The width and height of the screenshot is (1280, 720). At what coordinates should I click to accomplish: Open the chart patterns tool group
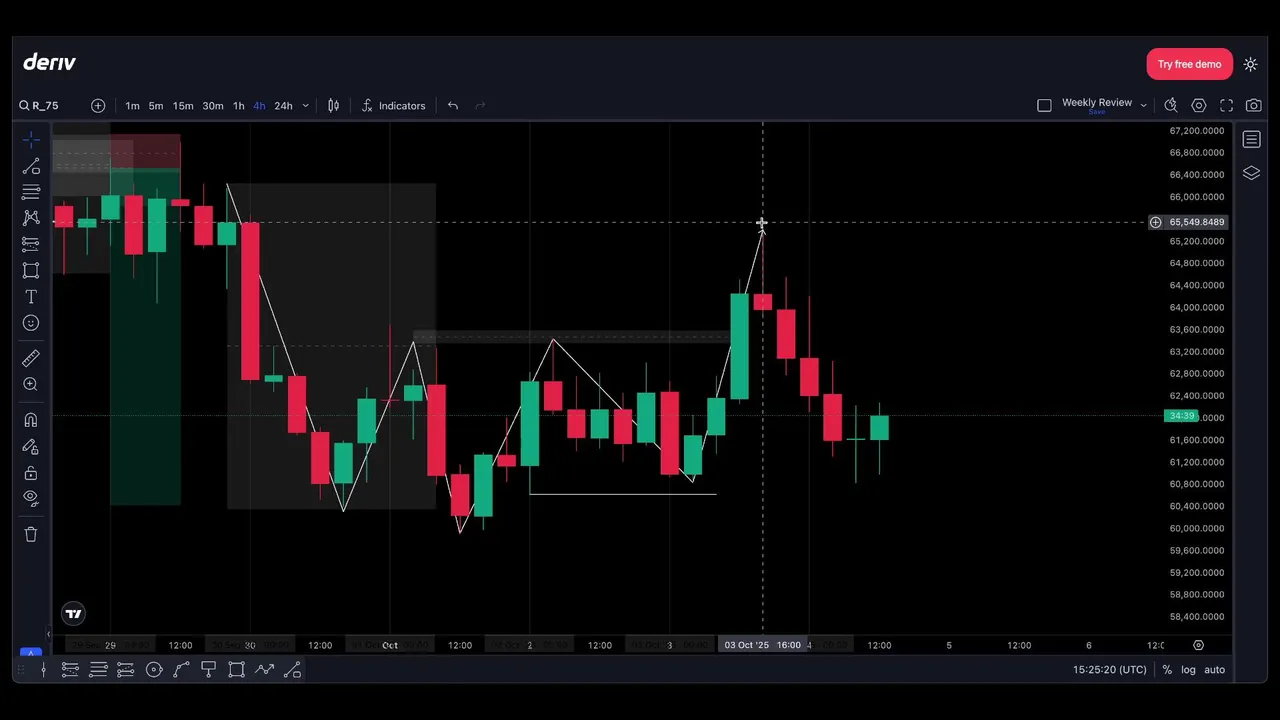[x=31, y=218]
